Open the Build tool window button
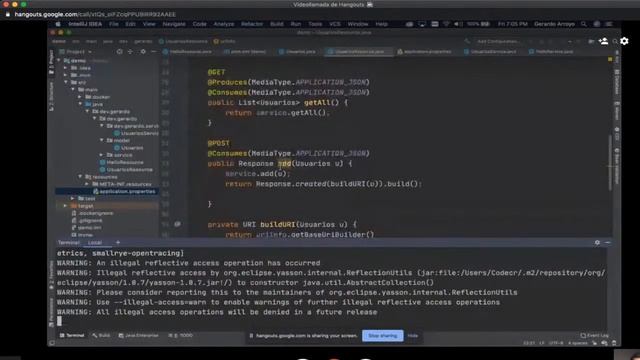 pos(101,336)
